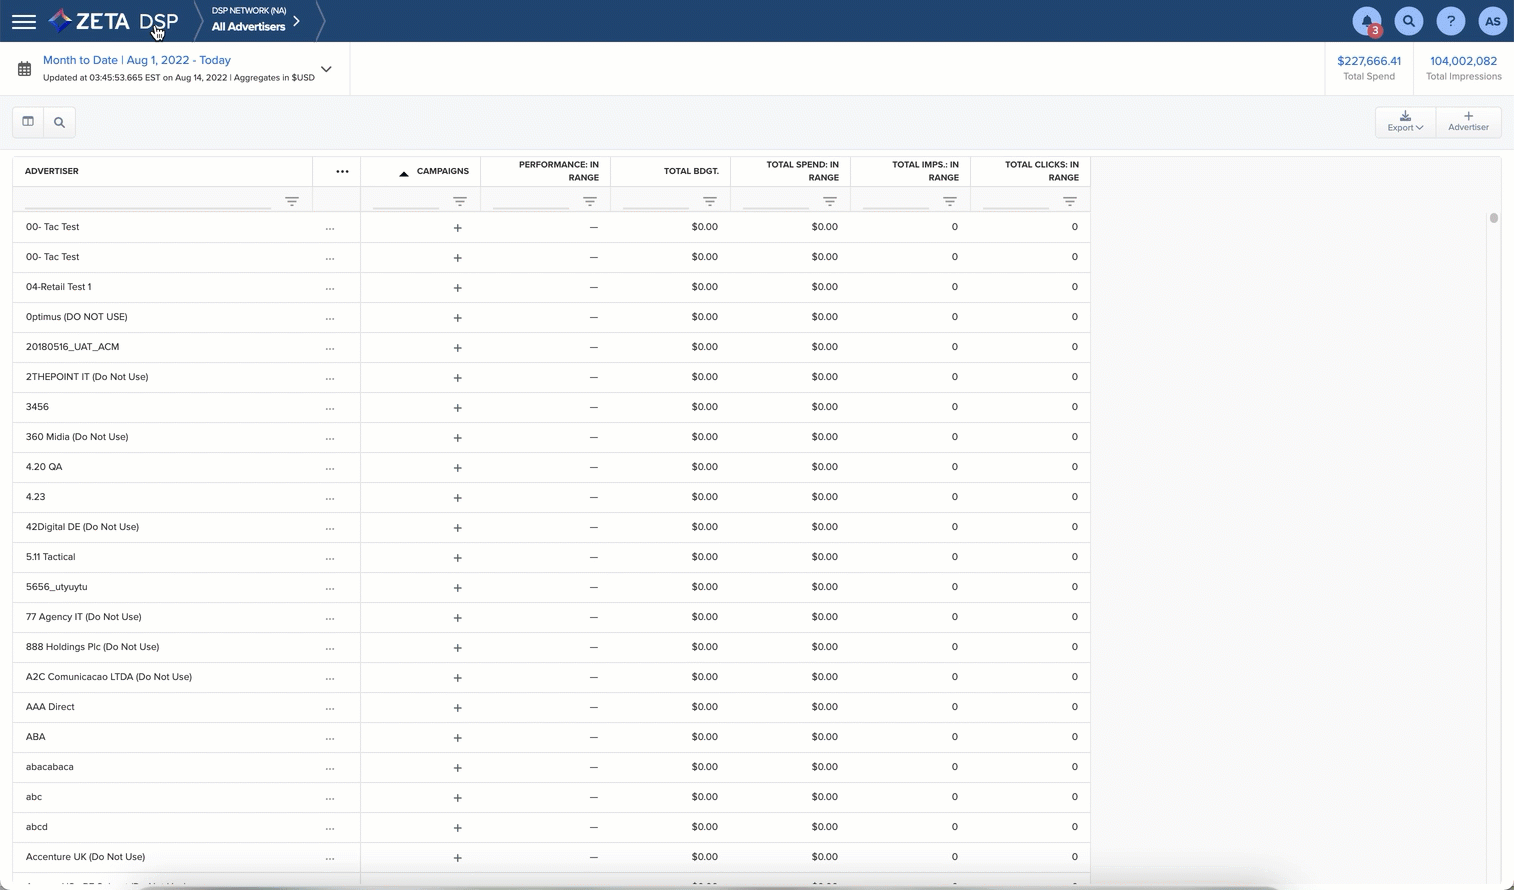Click the Advertiser column filter input
This screenshot has height=890, width=1514.
coord(148,201)
